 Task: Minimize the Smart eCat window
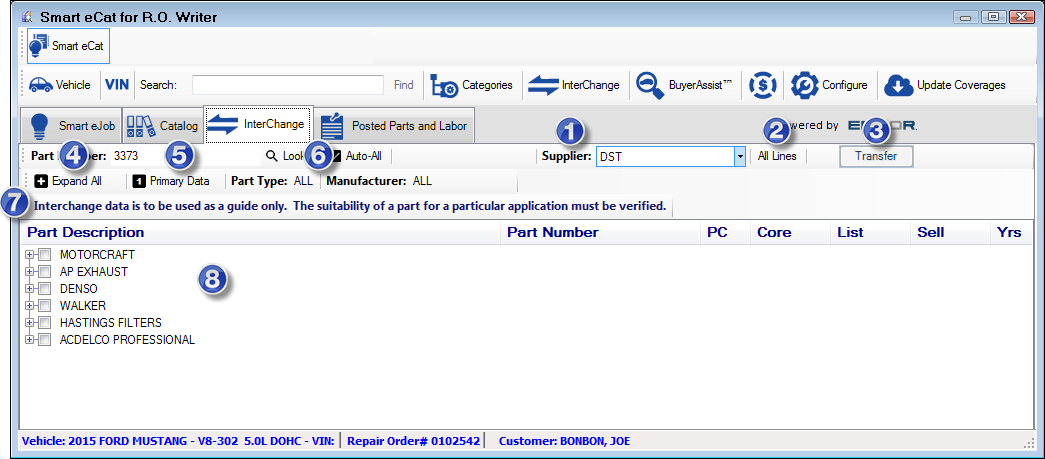tap(966, 17)
